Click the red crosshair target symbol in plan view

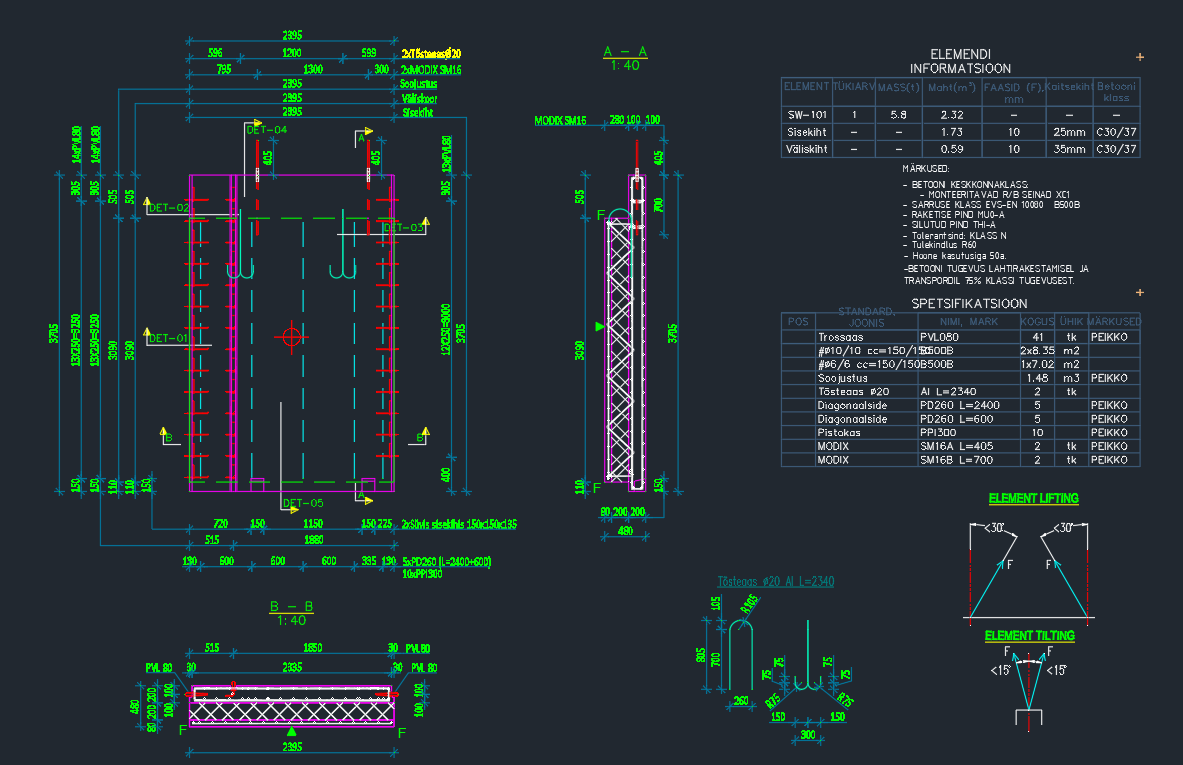click(x=291, y=337)
